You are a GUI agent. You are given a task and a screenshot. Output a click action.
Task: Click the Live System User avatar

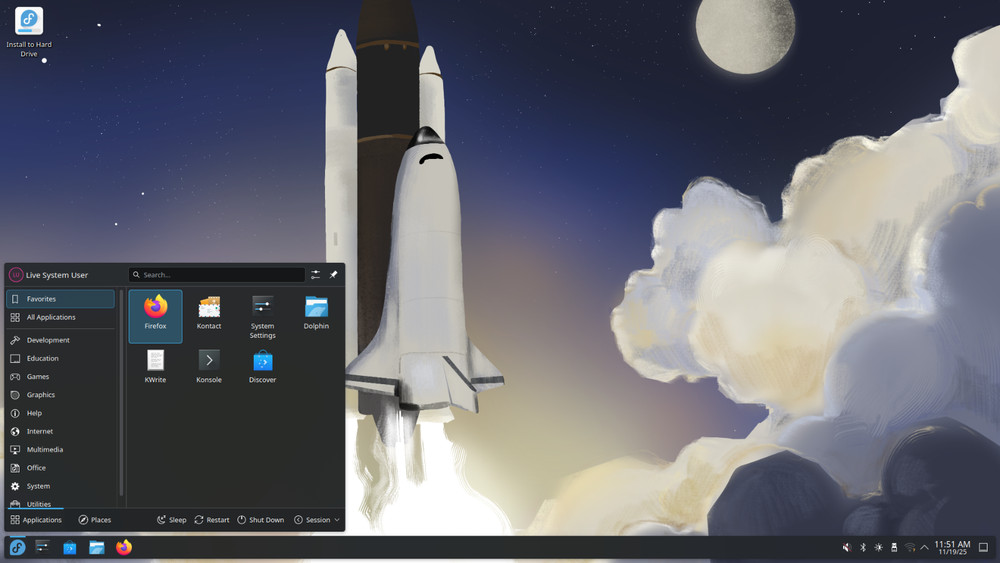click(15, 275)
